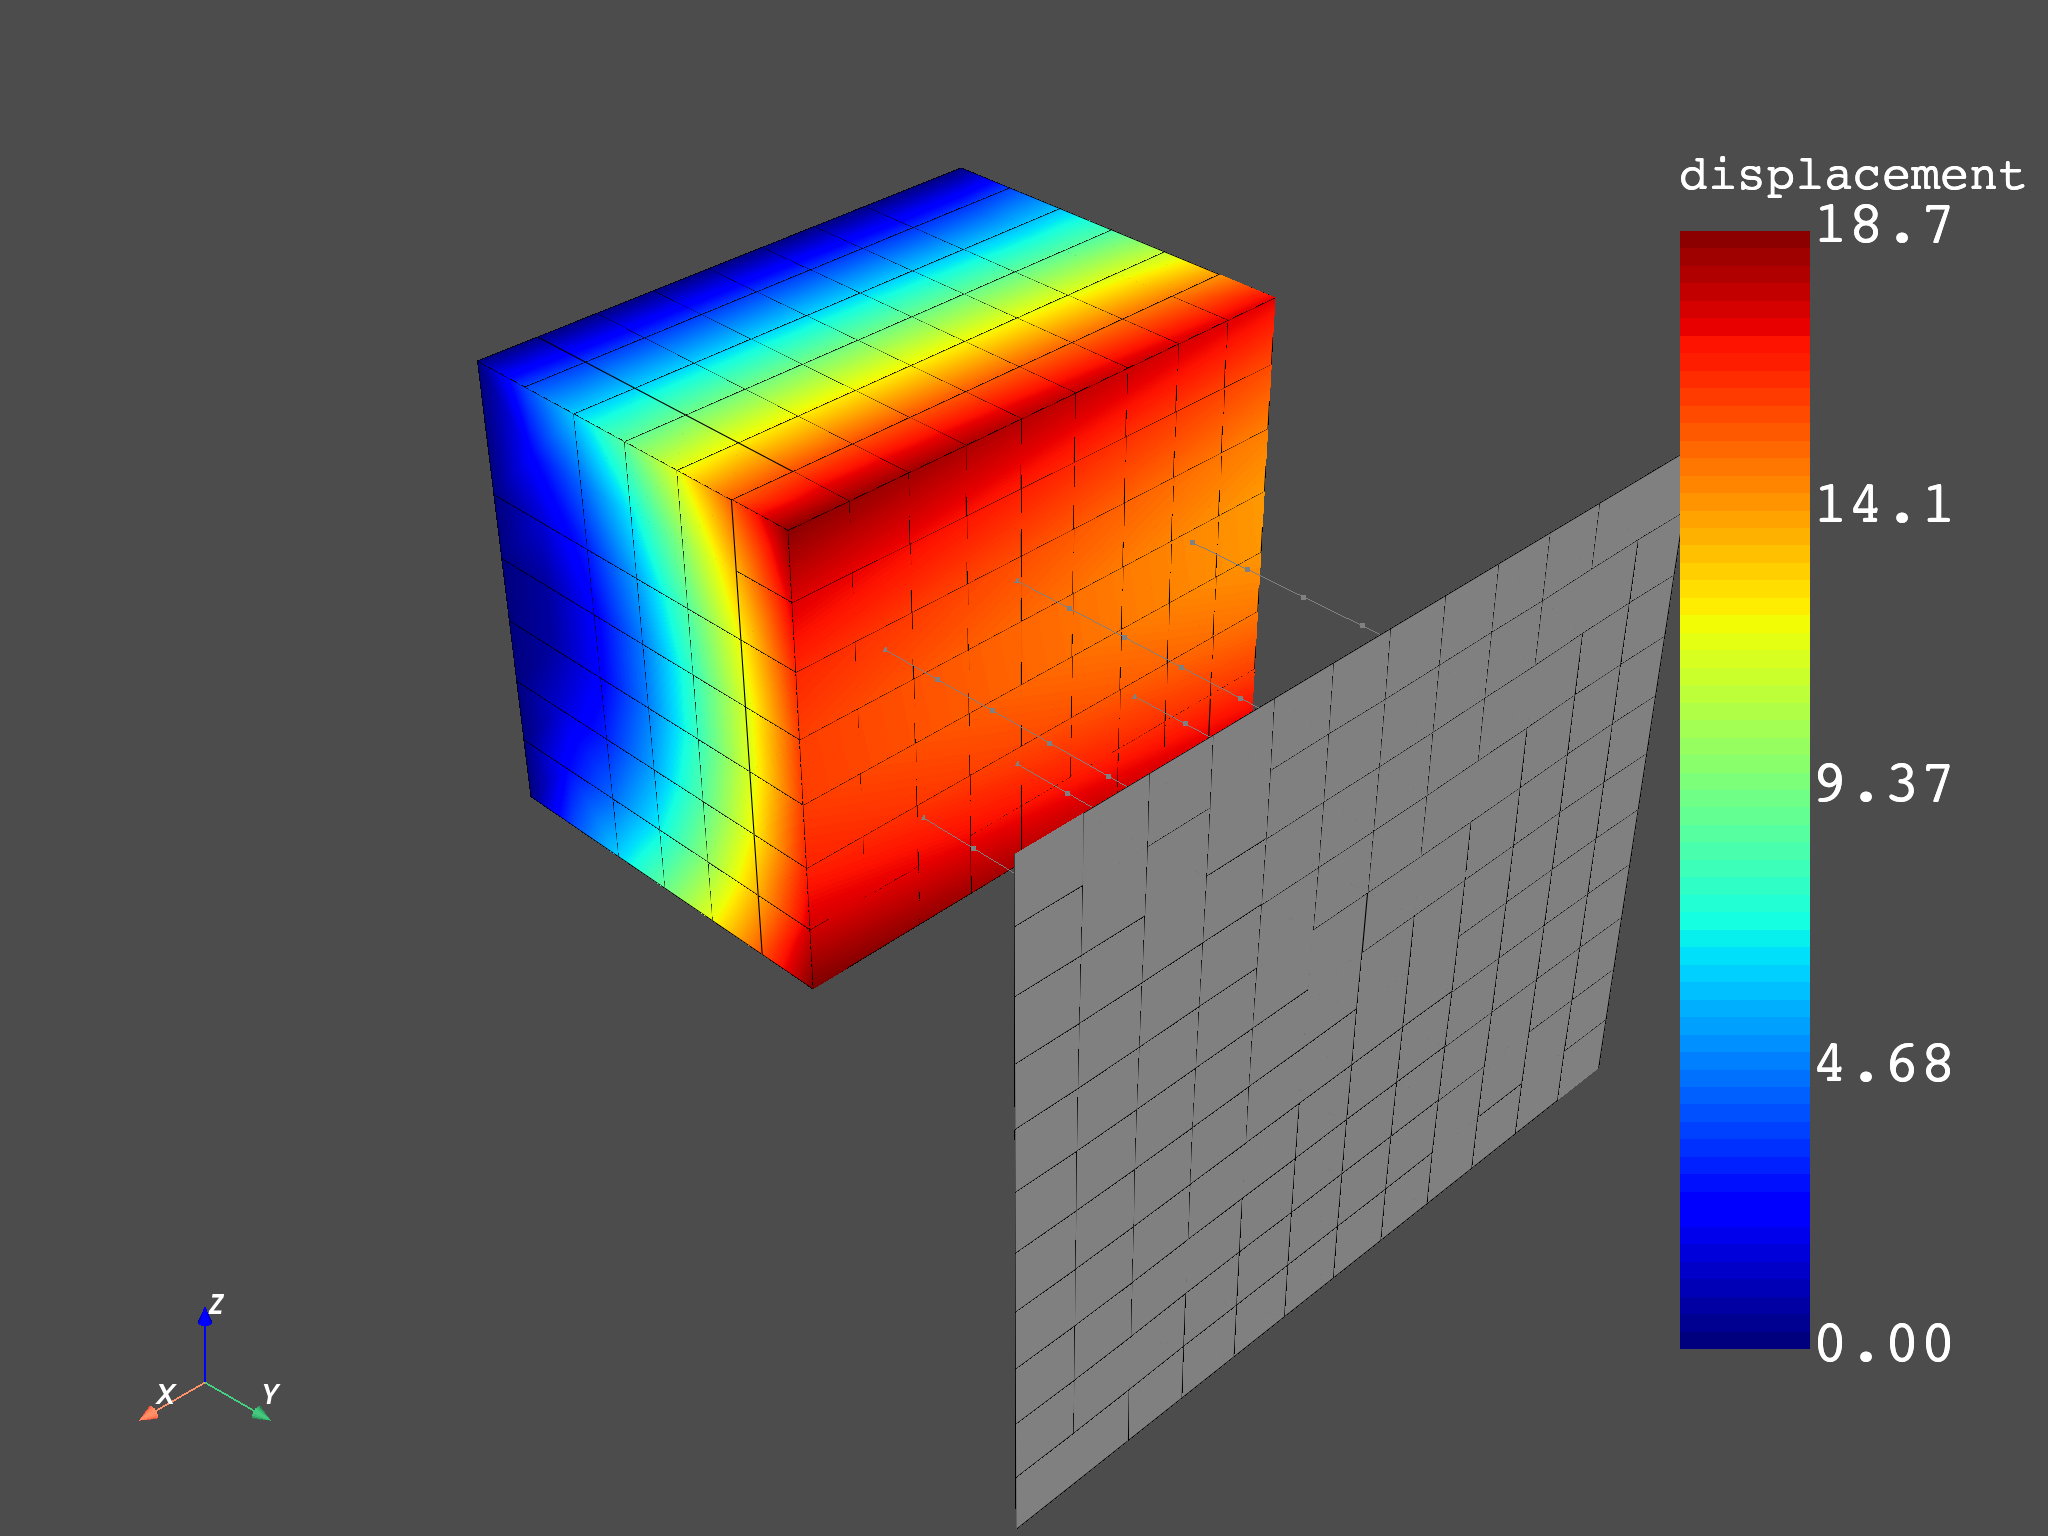Select the colored displacement cube mesh
The image size is (2048, 1536).
875,578
